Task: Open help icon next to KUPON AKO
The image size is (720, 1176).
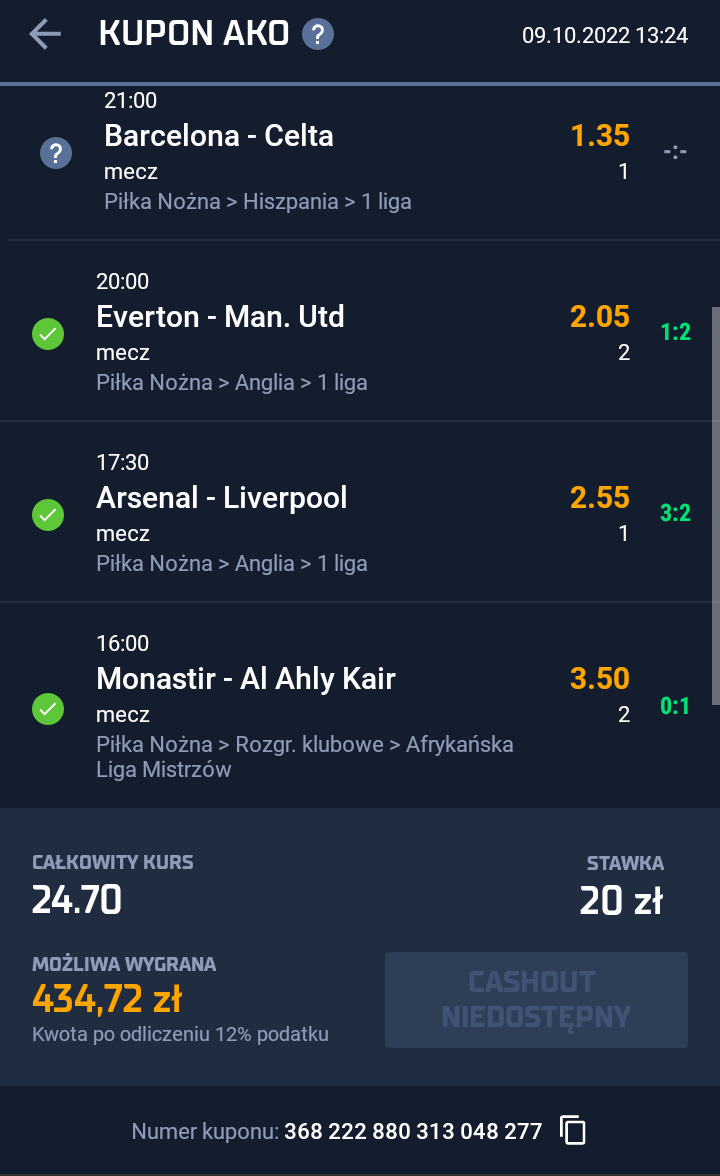Action: pyautogui.click(x=318, y=35)
